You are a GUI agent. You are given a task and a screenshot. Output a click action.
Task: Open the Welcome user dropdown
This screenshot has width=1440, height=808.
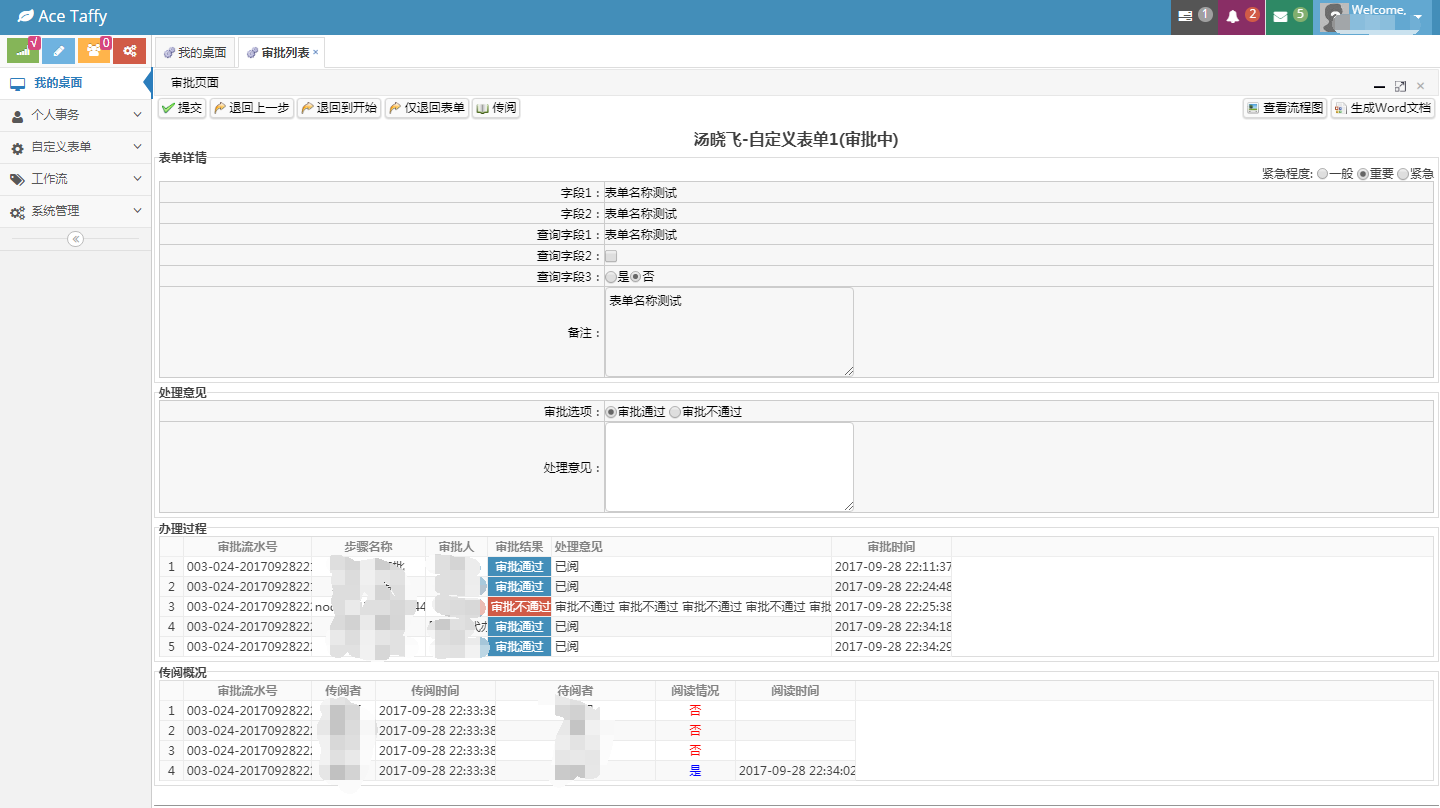point(1376,17)
